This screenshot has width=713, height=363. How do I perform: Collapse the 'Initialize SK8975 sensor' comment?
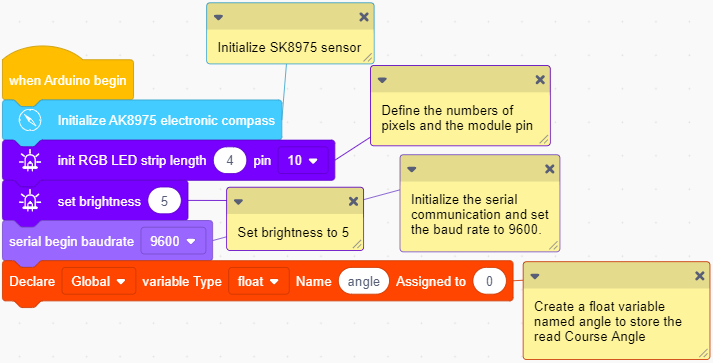click(x=218, y=17)
